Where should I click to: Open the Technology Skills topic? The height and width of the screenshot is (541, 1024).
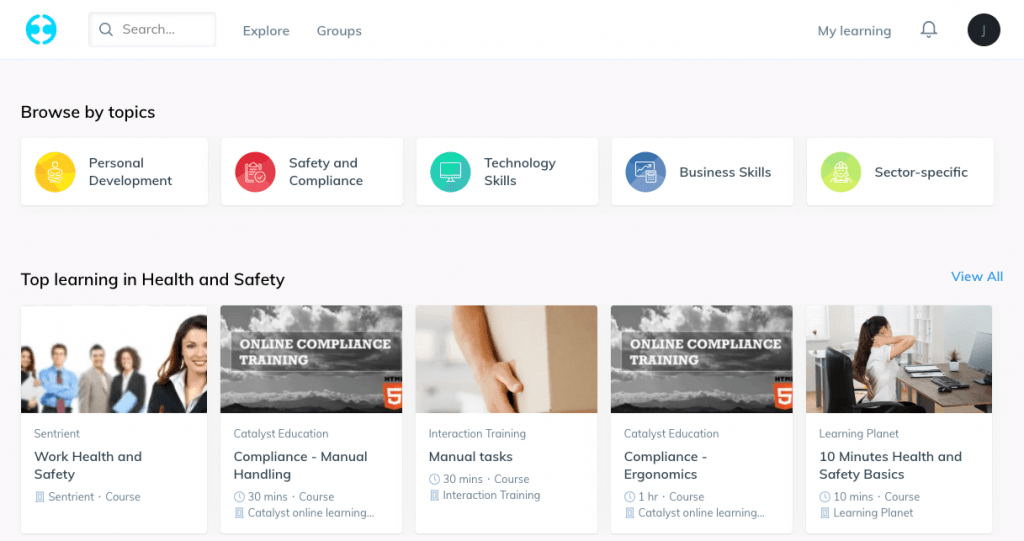click(x=507, y=171)
